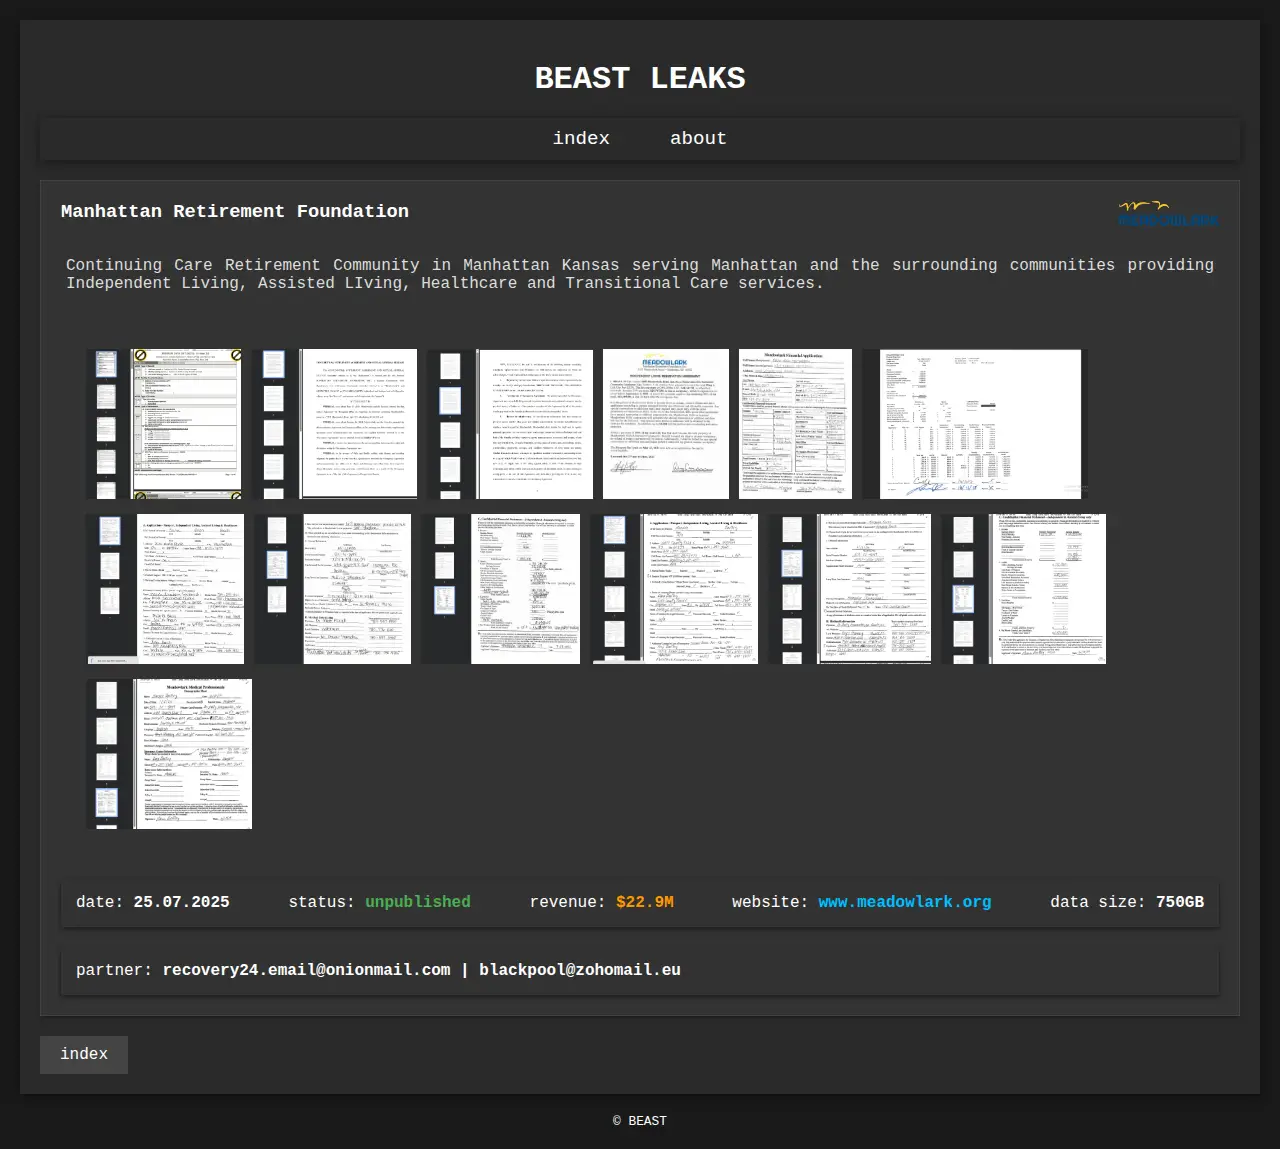The height and width of the screenshot is (1149, 1280).
Task: Click the blackpool@zohomail.eu partner address
Action: [580, 970]
